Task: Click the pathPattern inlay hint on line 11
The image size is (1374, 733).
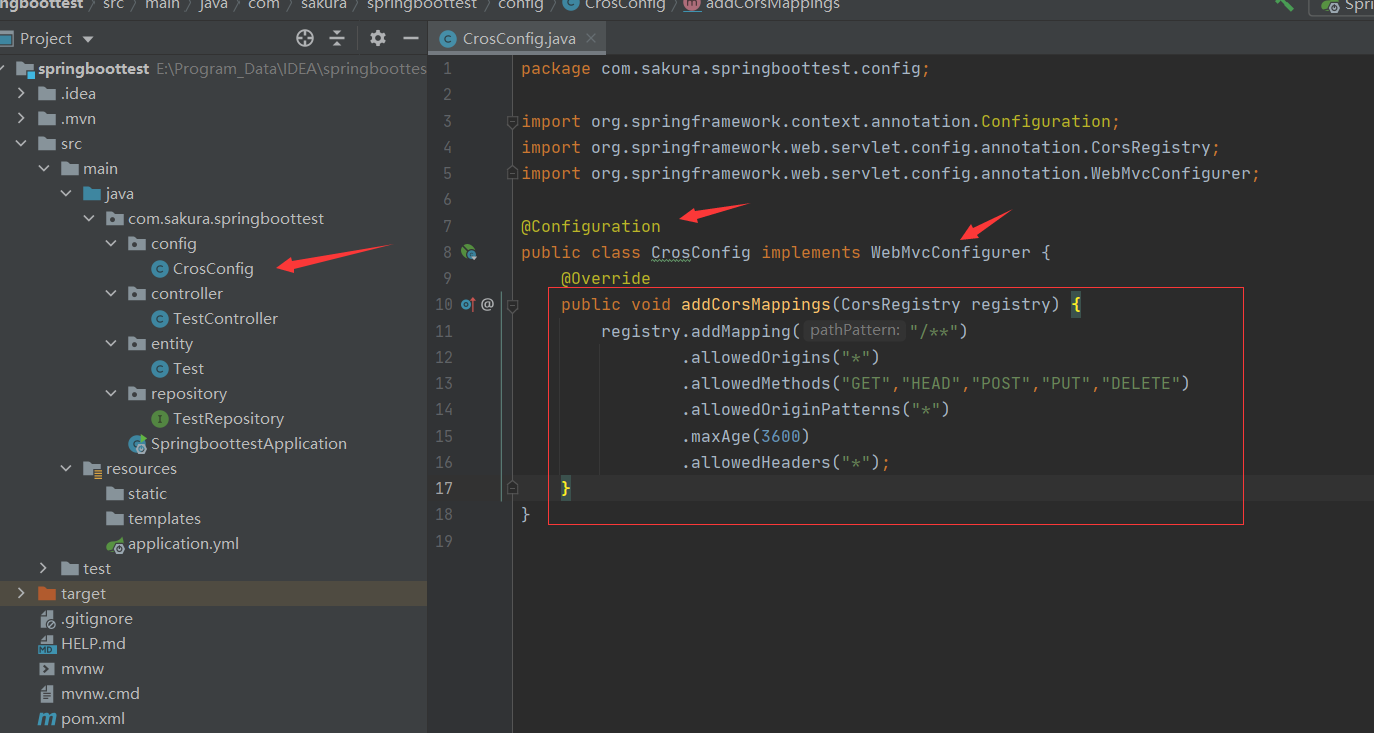Action: [x=855, y=331]
